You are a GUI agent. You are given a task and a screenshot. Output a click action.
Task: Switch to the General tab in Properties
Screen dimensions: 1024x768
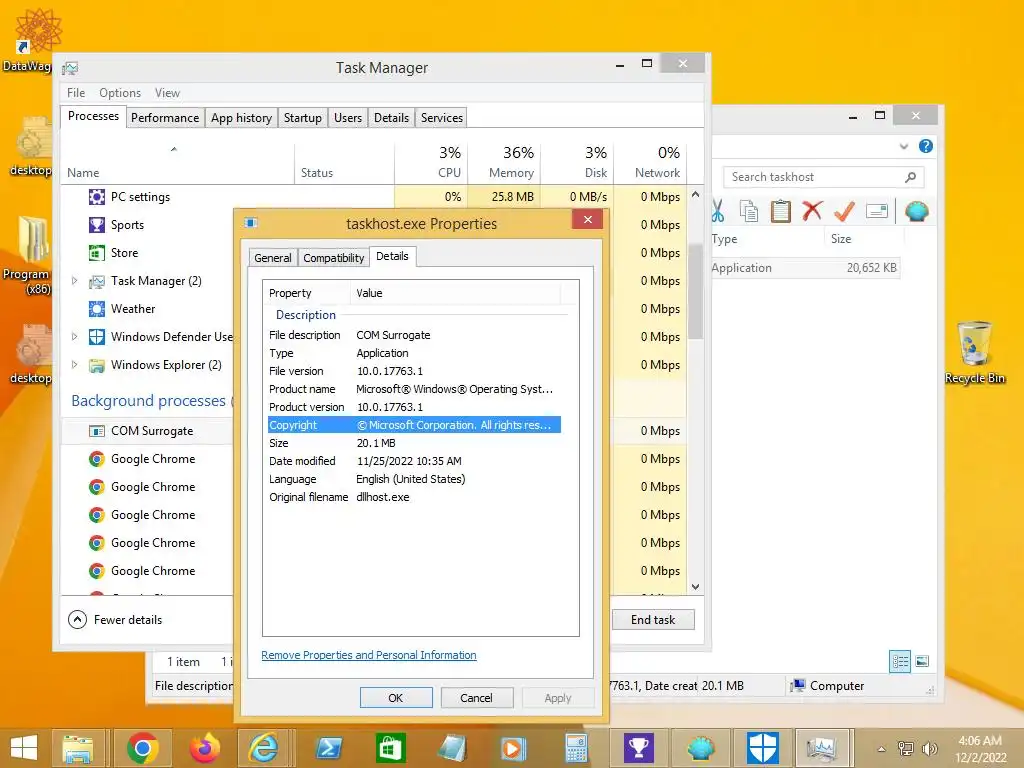(273, 258)
